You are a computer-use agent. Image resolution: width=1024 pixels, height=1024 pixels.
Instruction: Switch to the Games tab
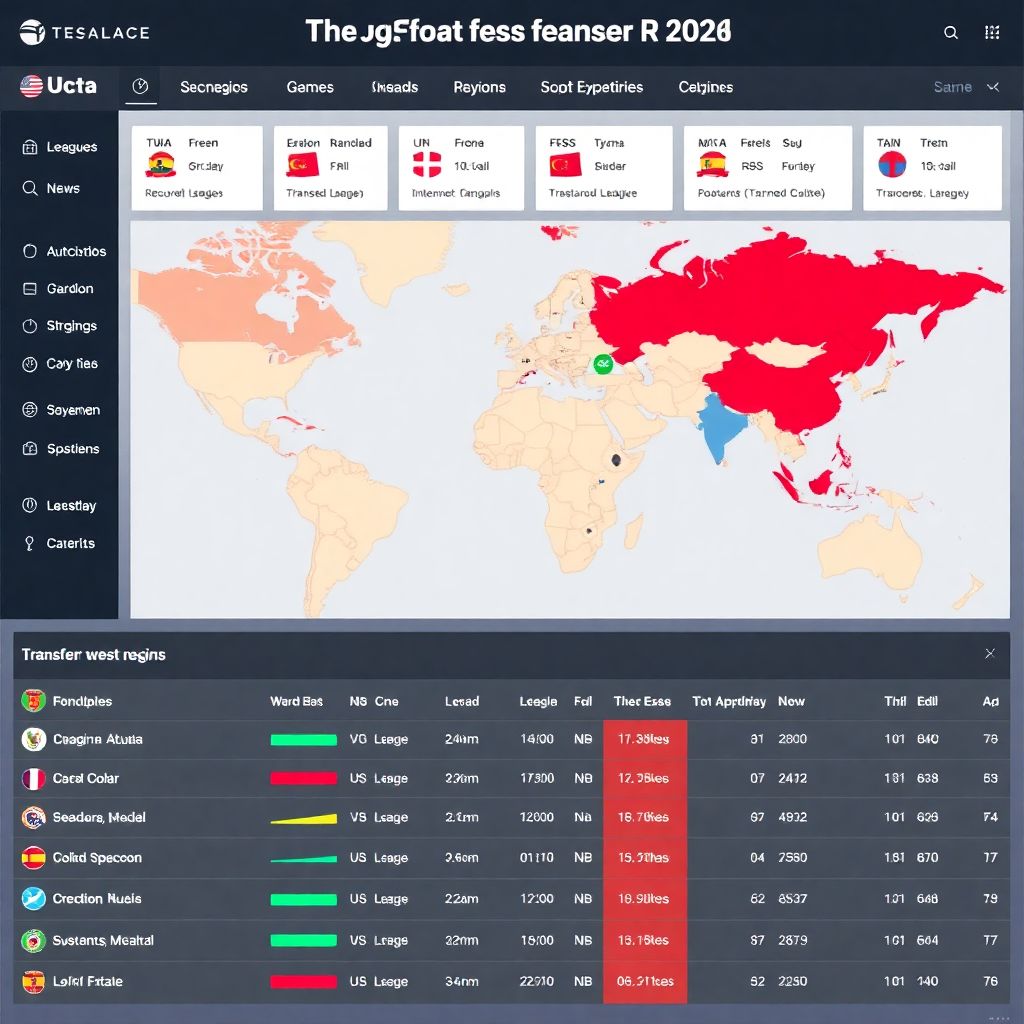pyautogui.click(x=310, y=87)
